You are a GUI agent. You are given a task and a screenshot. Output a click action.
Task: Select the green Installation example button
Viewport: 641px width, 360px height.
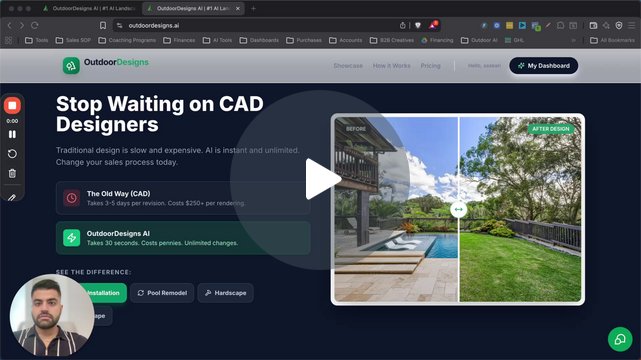103,293
